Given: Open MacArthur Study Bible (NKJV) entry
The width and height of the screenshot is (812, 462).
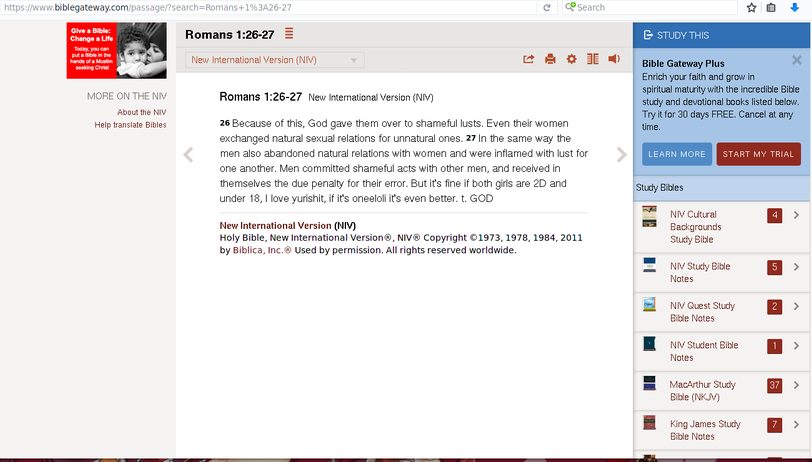Looking at the screenshot, I should 702,391.
